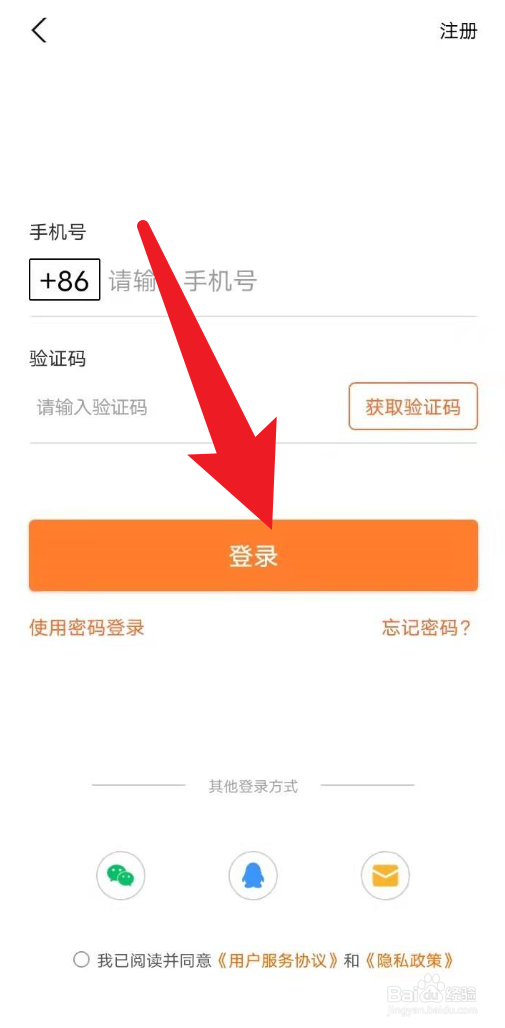This screenshot has width=505, height=1028.
Task: Open the +86 country code selector
Action: (x=64, y=280)
